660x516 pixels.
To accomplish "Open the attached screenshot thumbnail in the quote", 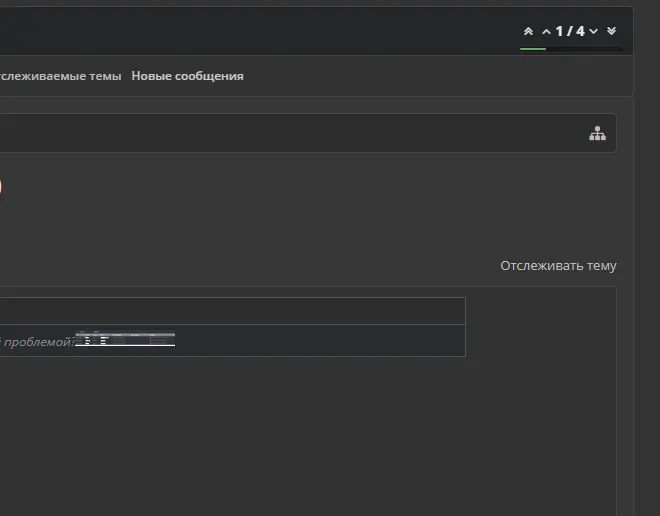I will tap(125, 339).
